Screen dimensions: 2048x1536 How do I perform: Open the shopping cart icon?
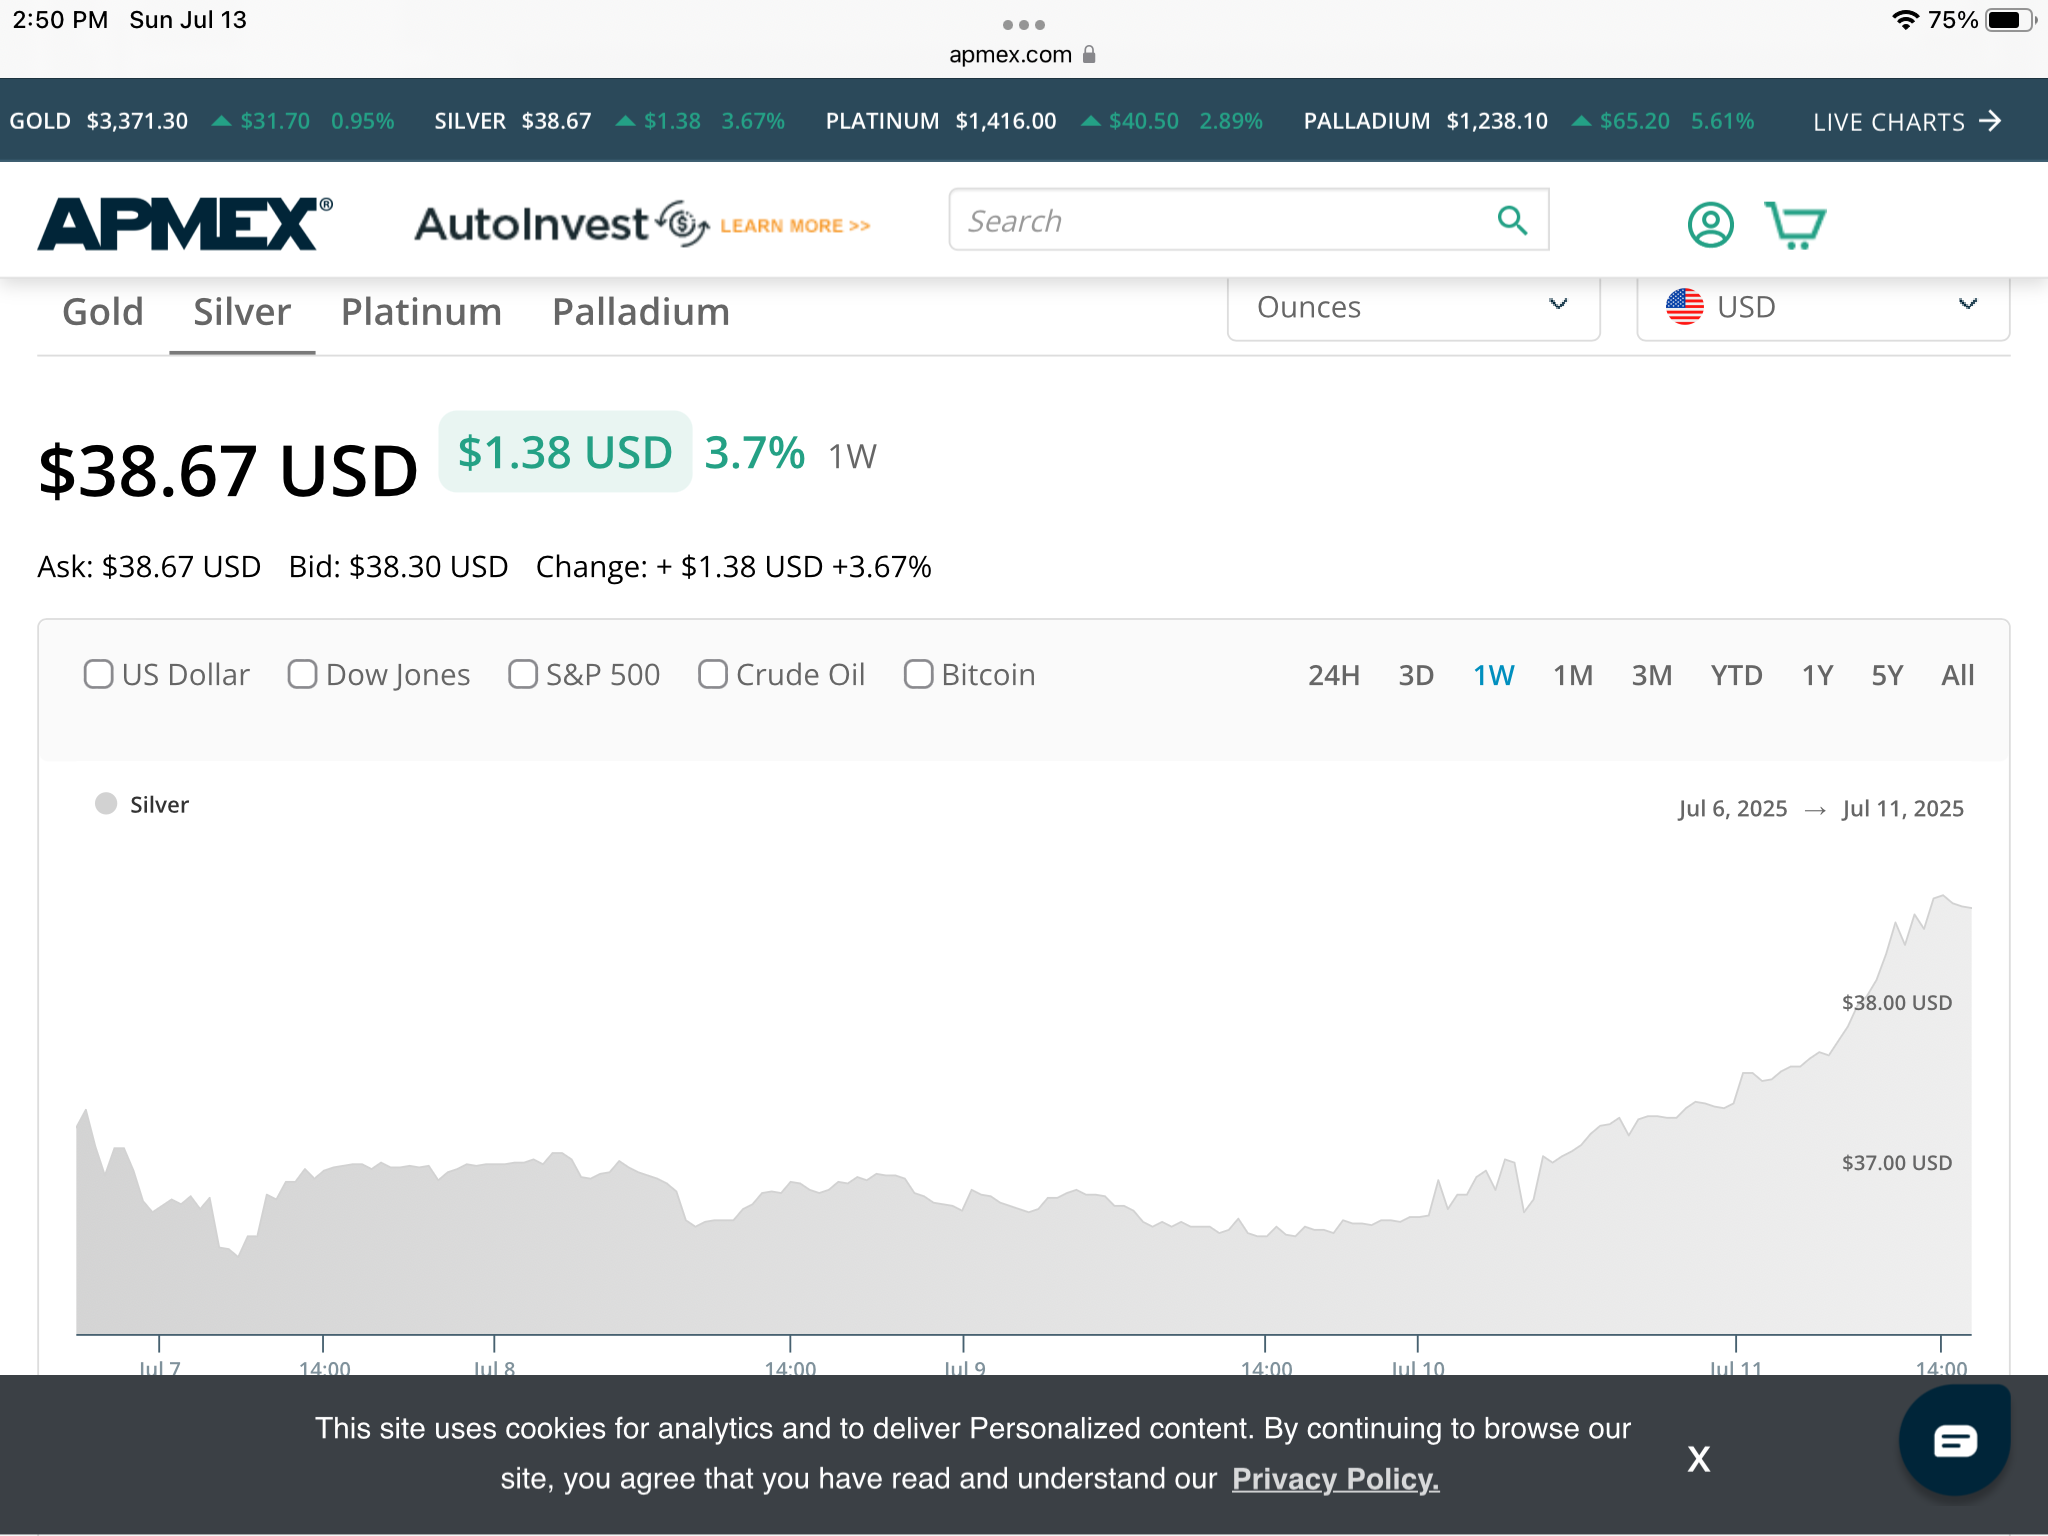pos(1795,224)
